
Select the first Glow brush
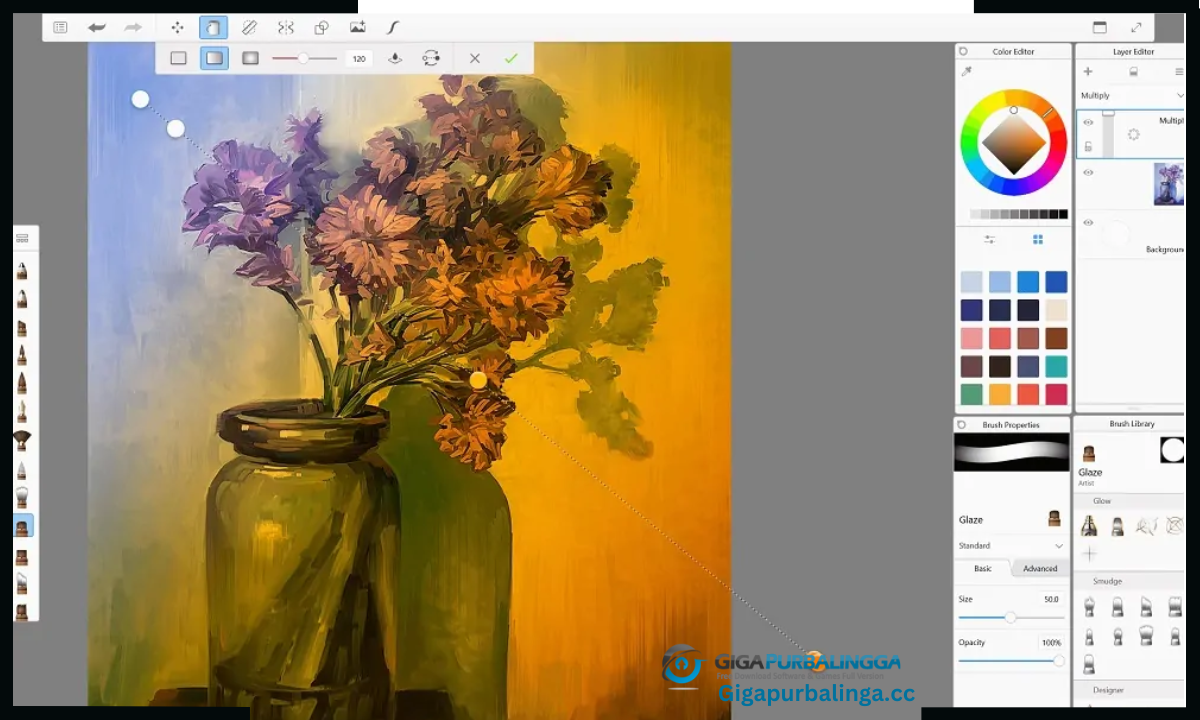pyautogui.click(x=1089, y=526)
